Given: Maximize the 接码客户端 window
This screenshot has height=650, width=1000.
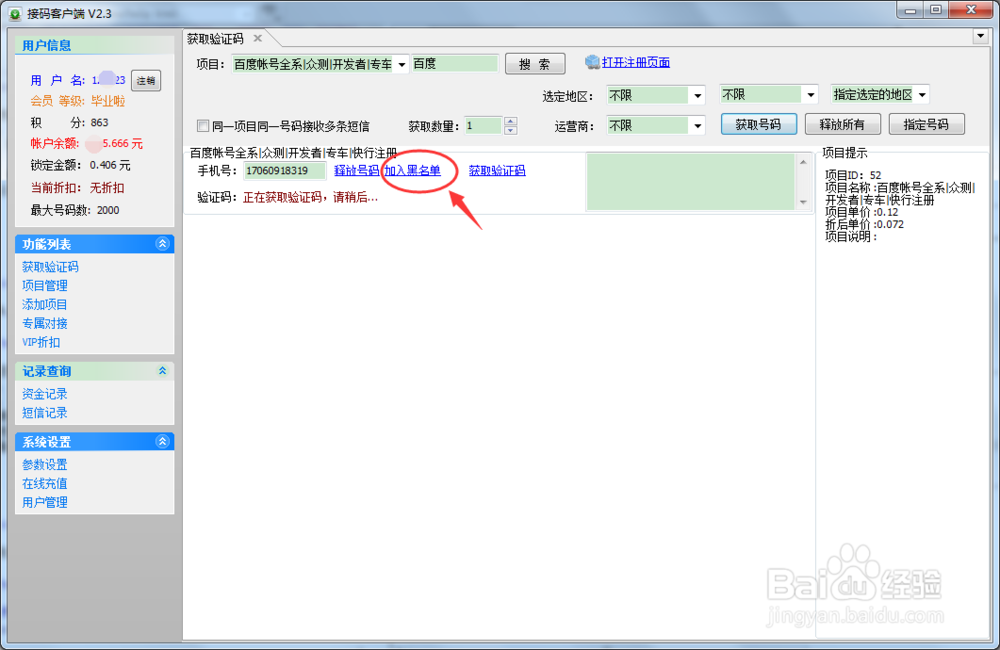Looking at the screenshot, I should (x=936, y=10).
